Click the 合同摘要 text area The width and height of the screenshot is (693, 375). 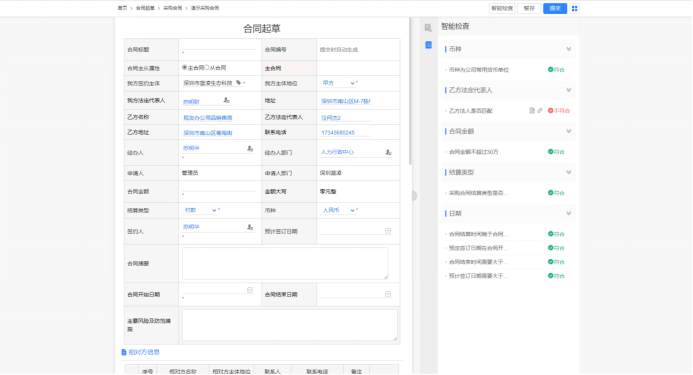[285, 263]
